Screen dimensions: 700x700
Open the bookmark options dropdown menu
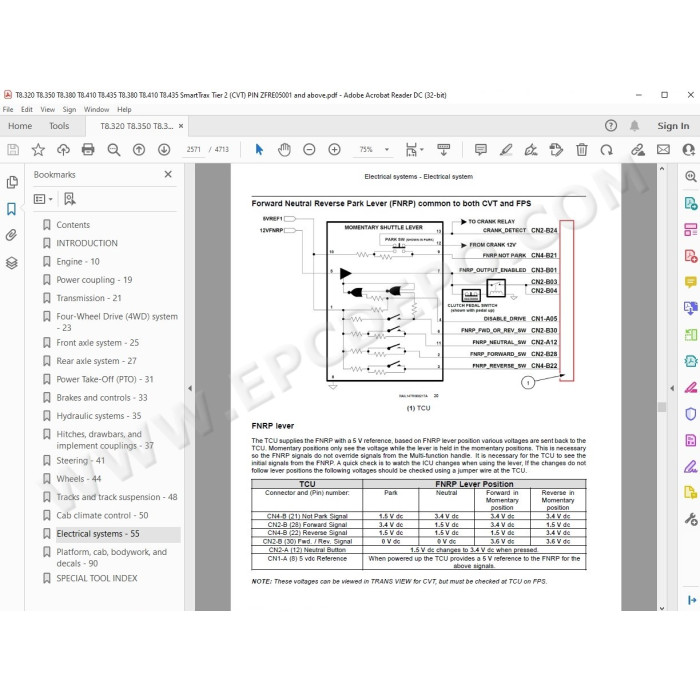pos(43,199)
